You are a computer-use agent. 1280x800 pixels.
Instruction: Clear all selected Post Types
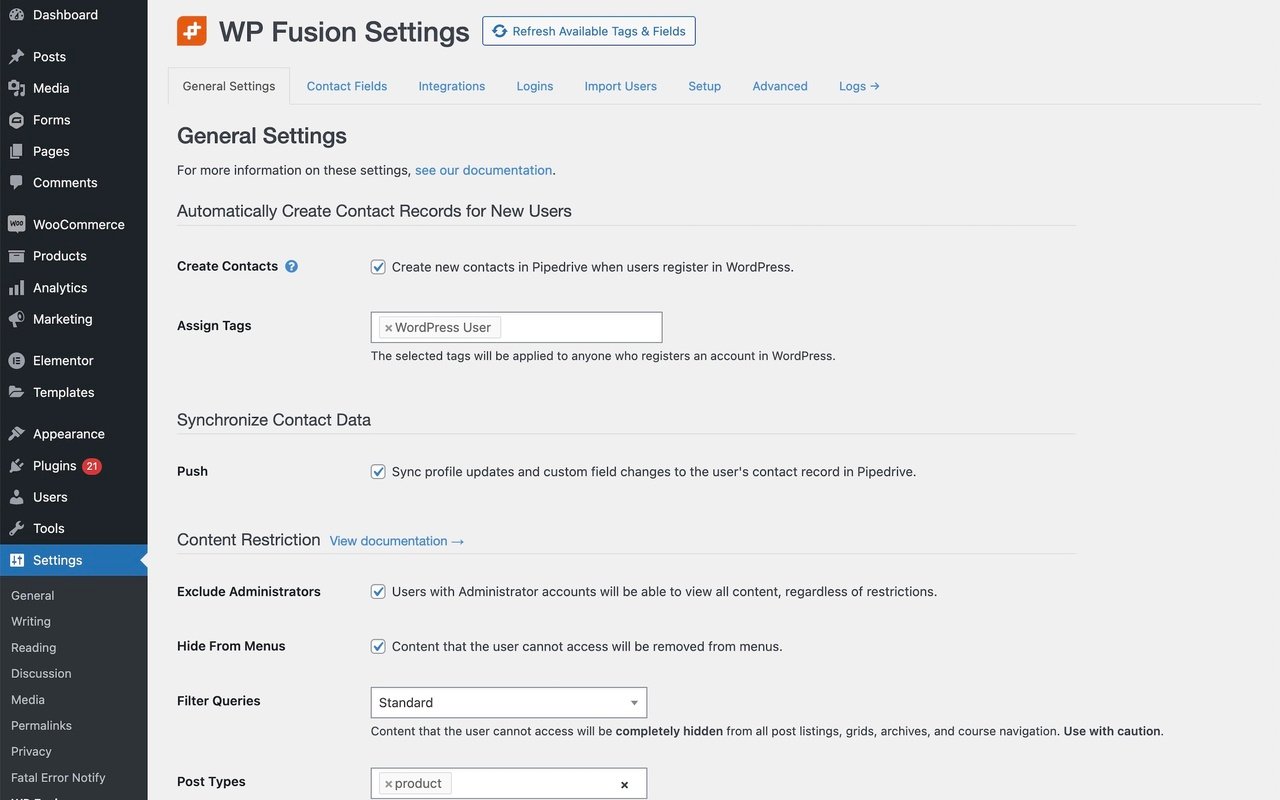[x=624, y=785]
